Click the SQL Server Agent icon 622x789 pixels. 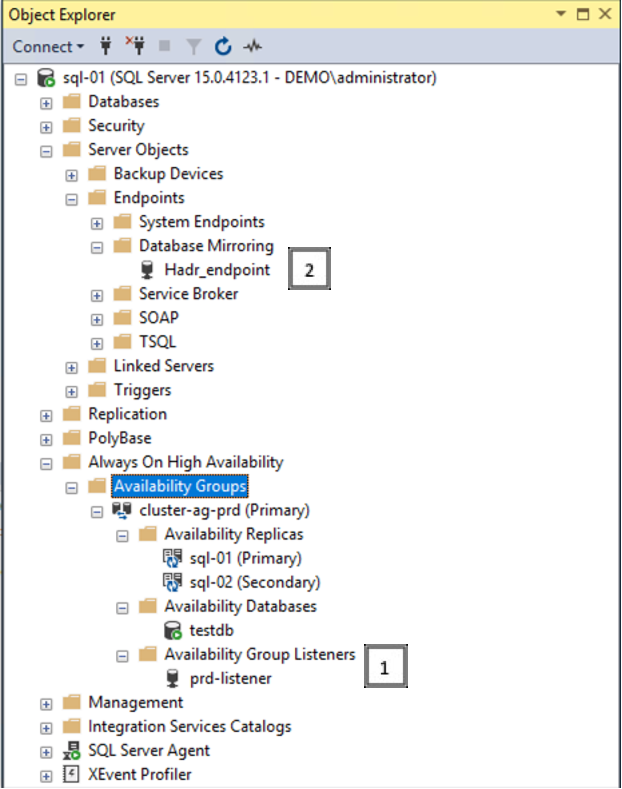(x=72, y=750)
